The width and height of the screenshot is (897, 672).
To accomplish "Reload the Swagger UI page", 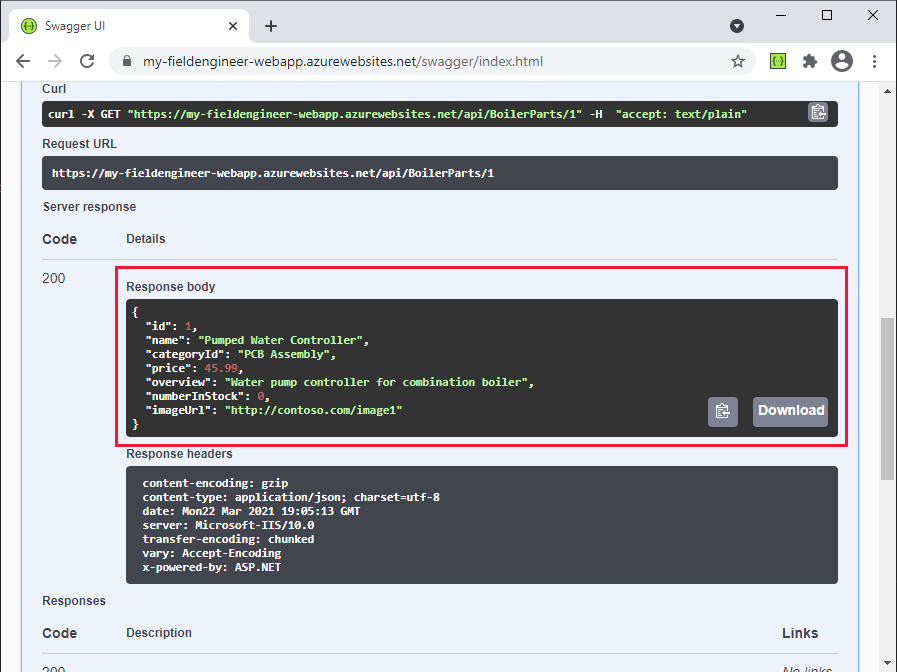I will (87, 61).
